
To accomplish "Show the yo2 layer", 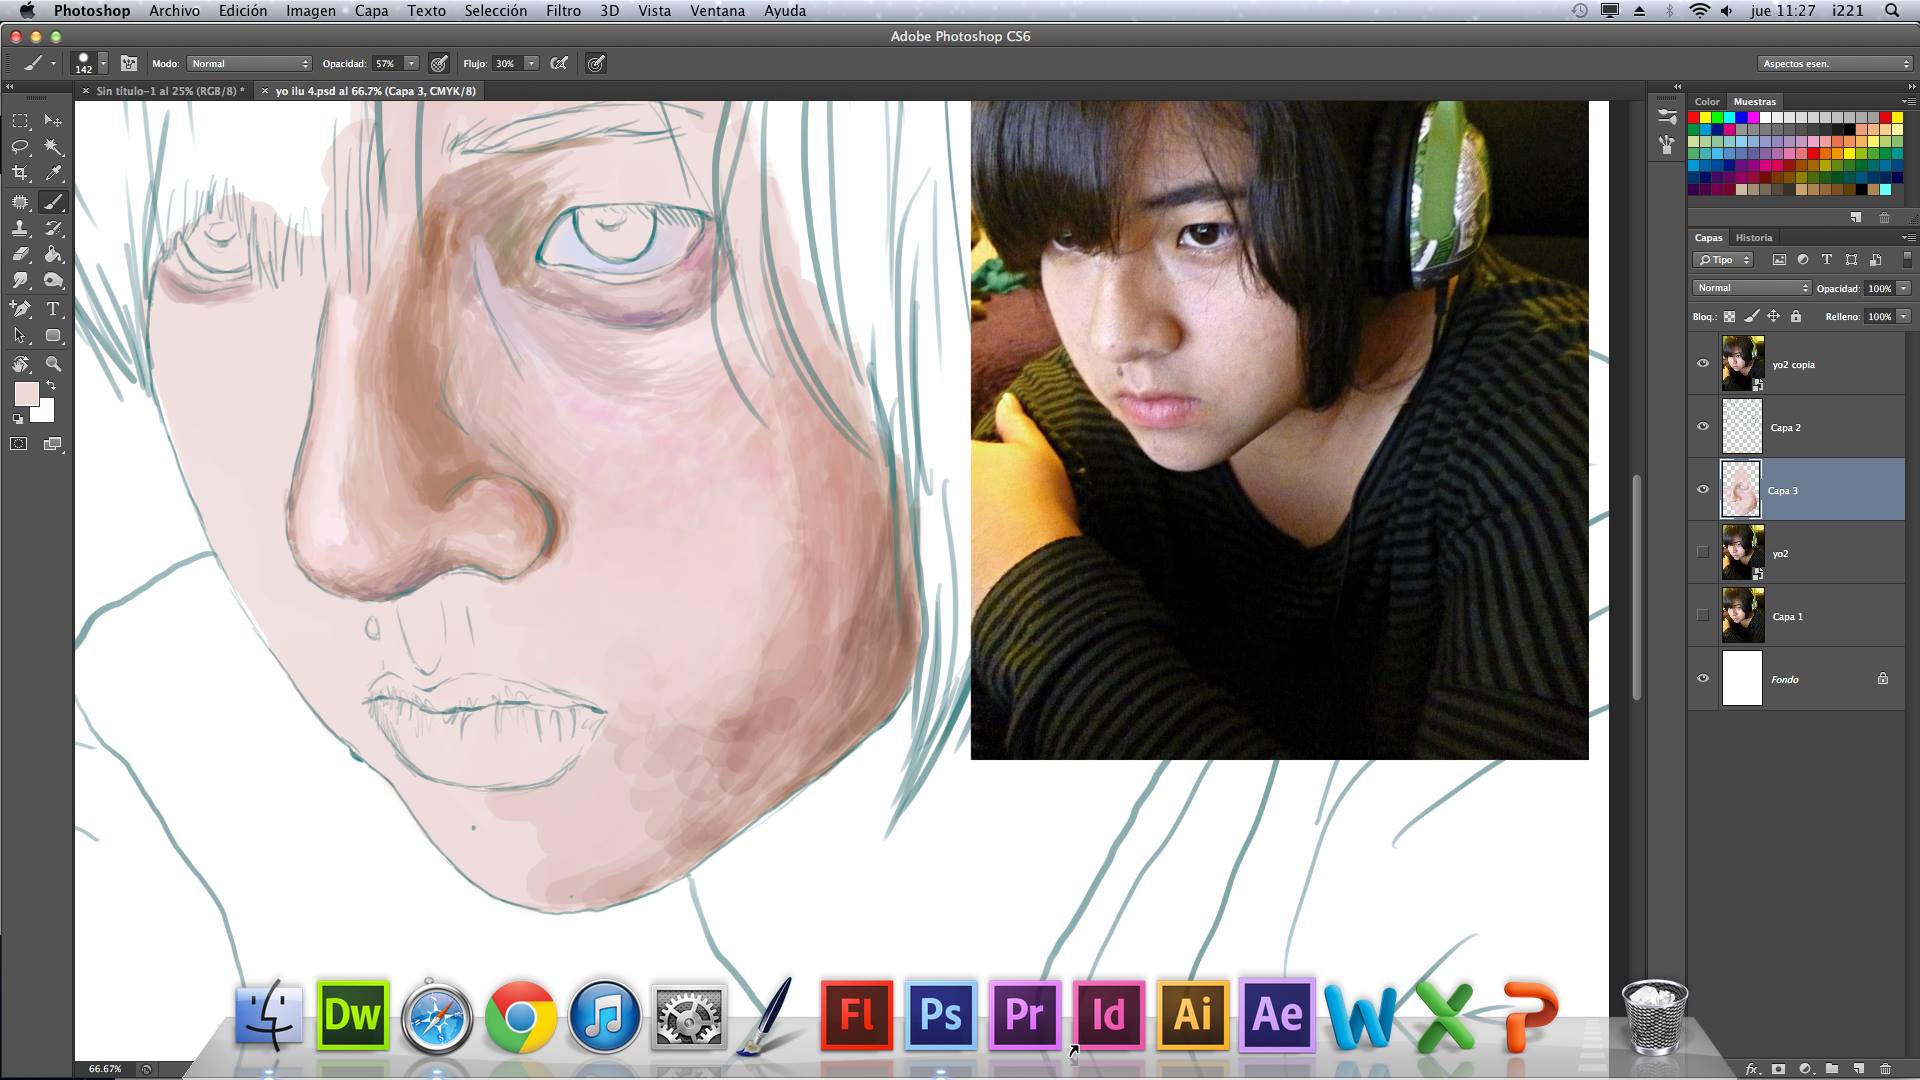I will click(1703, 552).
